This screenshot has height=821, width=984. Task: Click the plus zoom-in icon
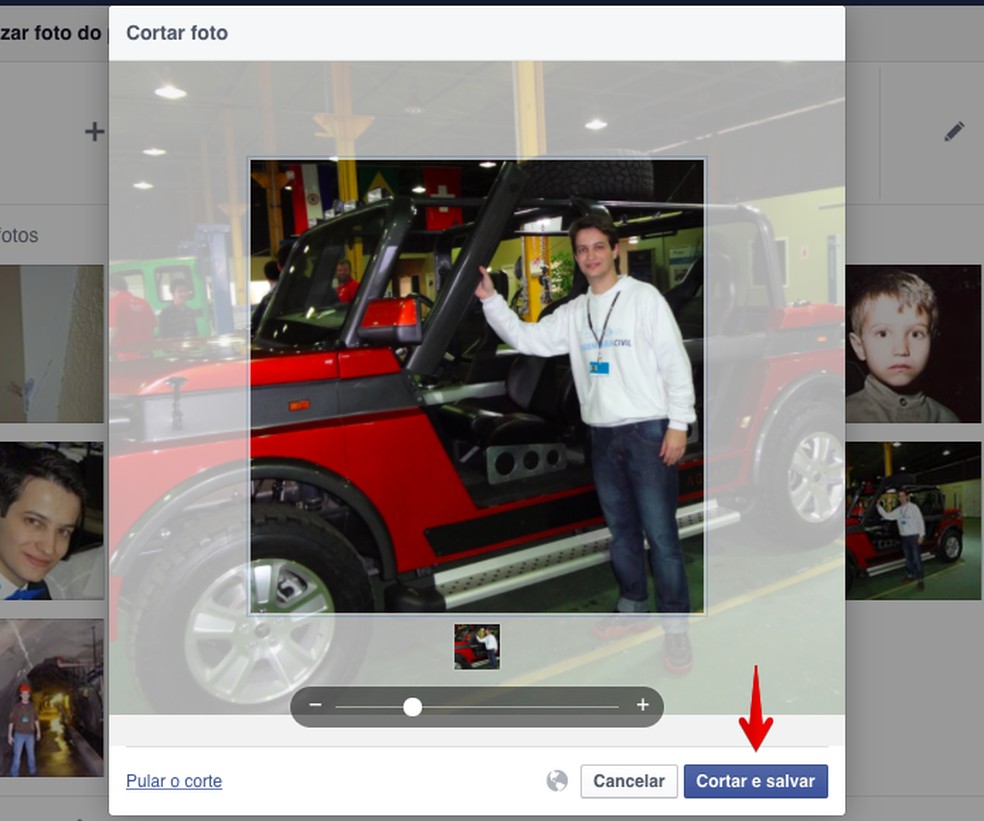tap(643, 705)
